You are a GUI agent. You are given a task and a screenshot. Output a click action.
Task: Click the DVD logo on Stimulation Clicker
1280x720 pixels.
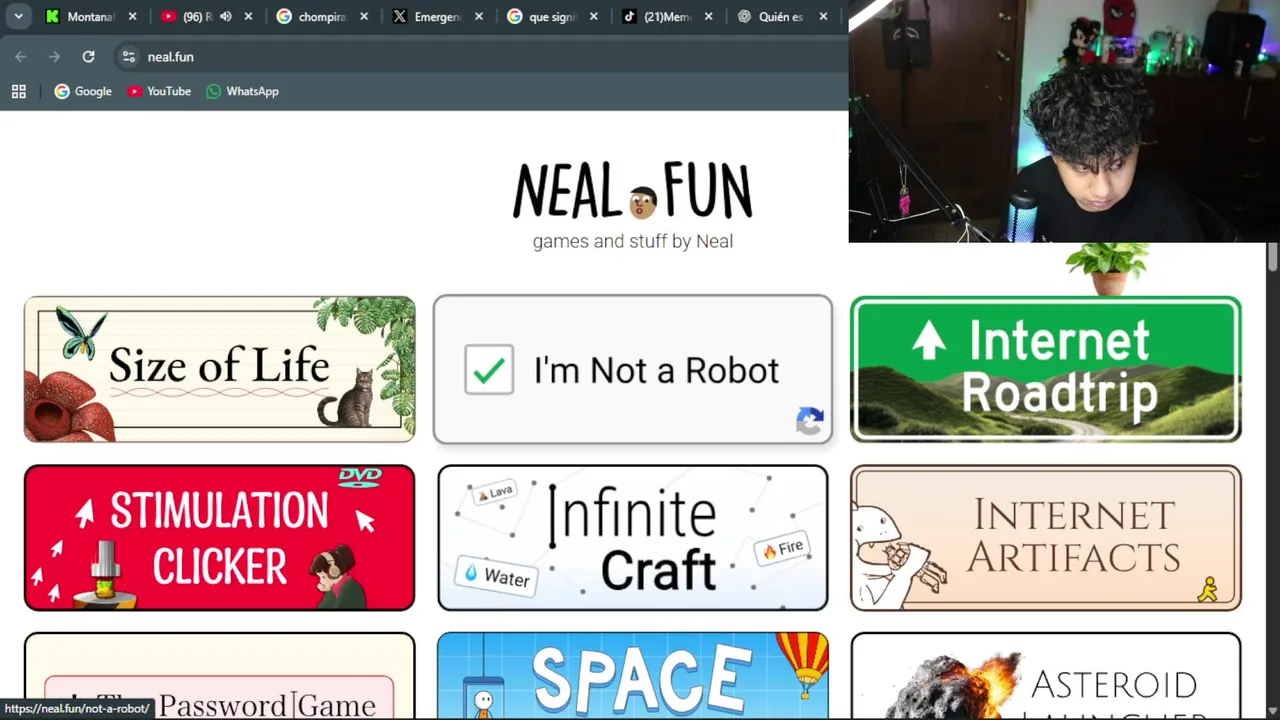point(360,477)
